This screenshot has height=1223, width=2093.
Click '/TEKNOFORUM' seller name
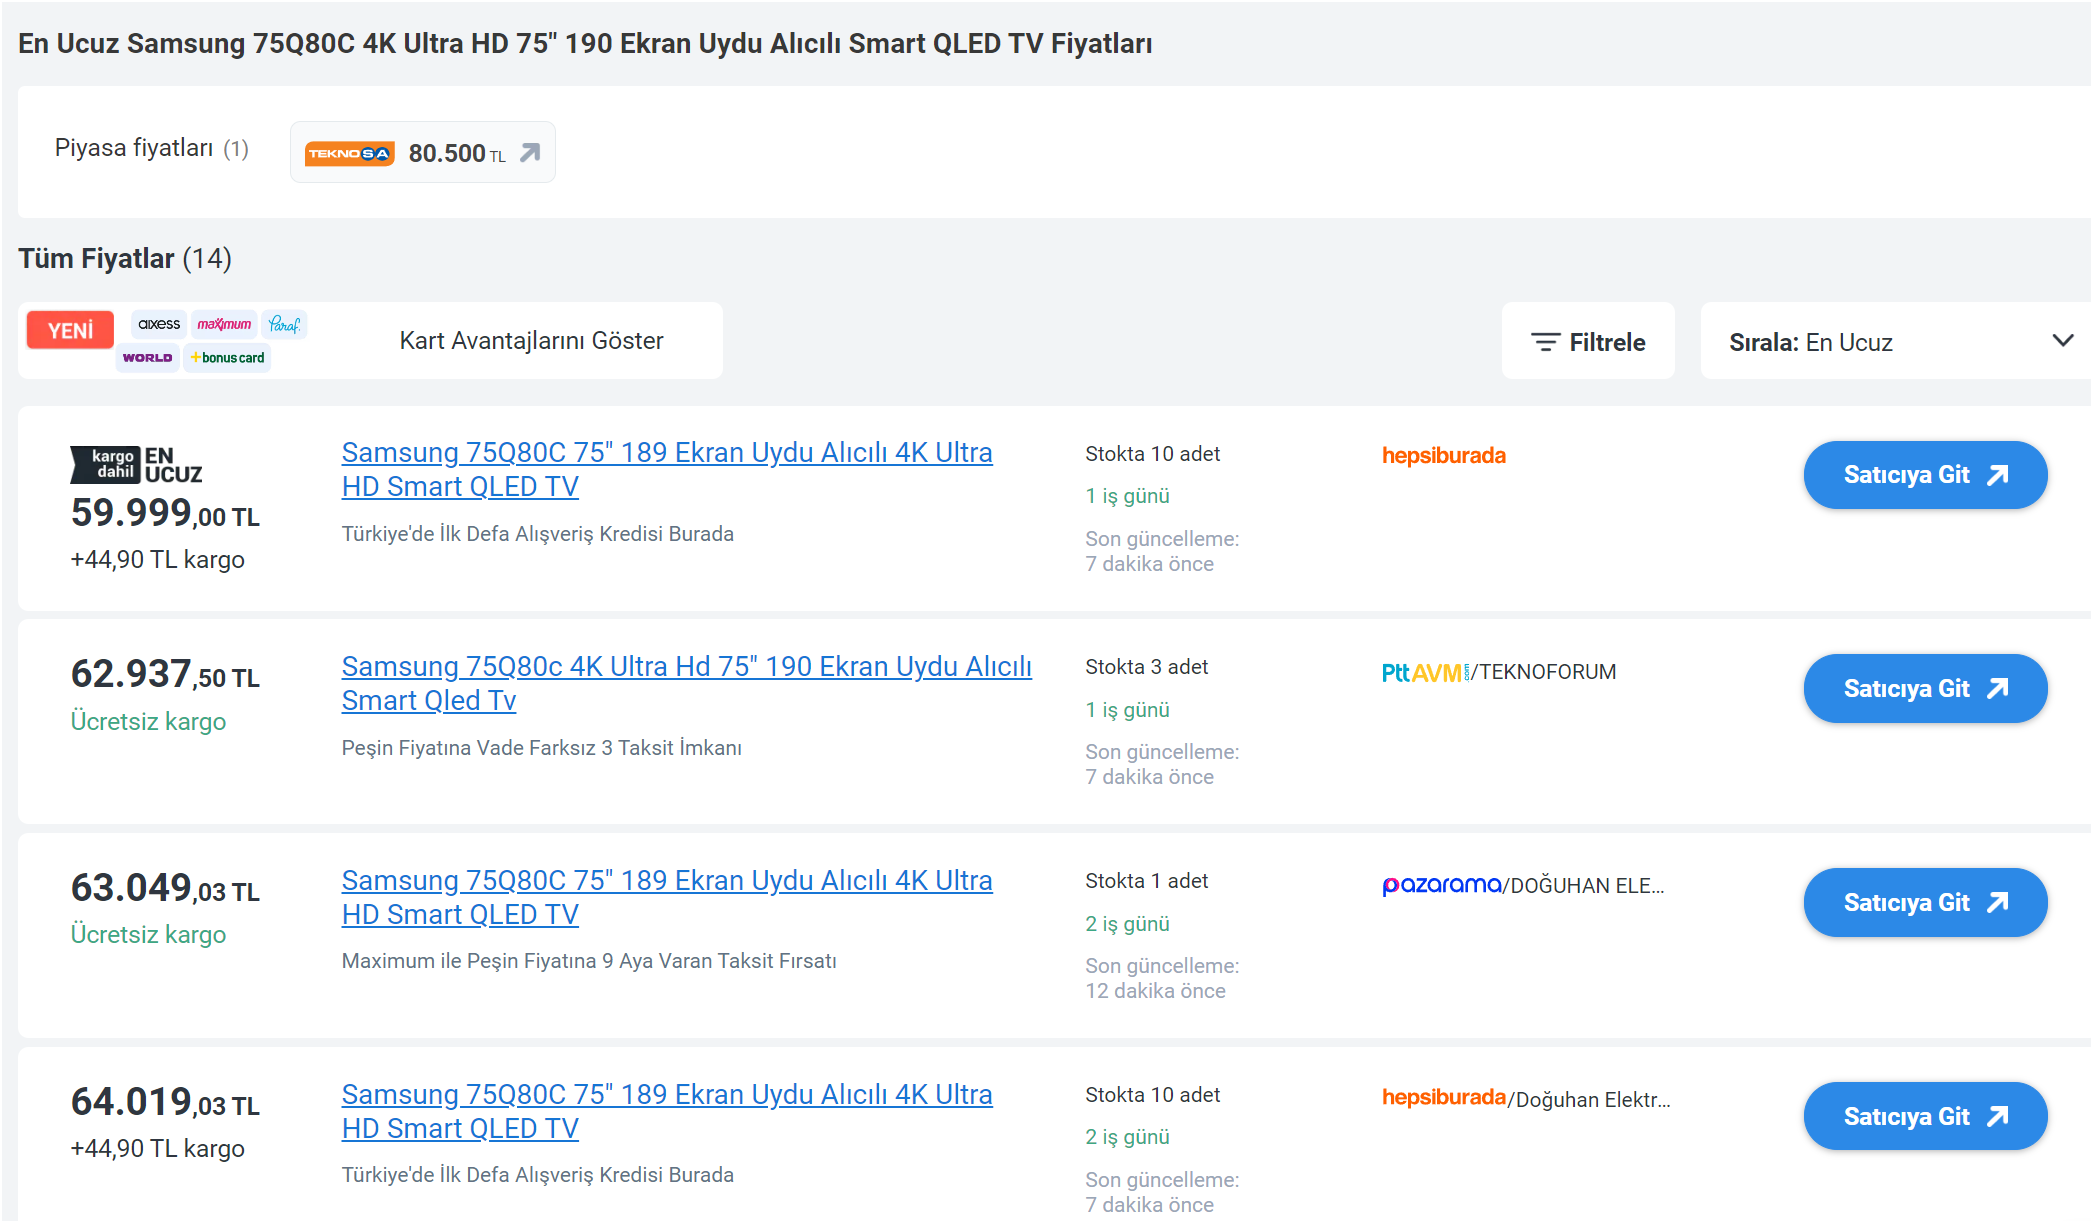tap(1543, 672)
